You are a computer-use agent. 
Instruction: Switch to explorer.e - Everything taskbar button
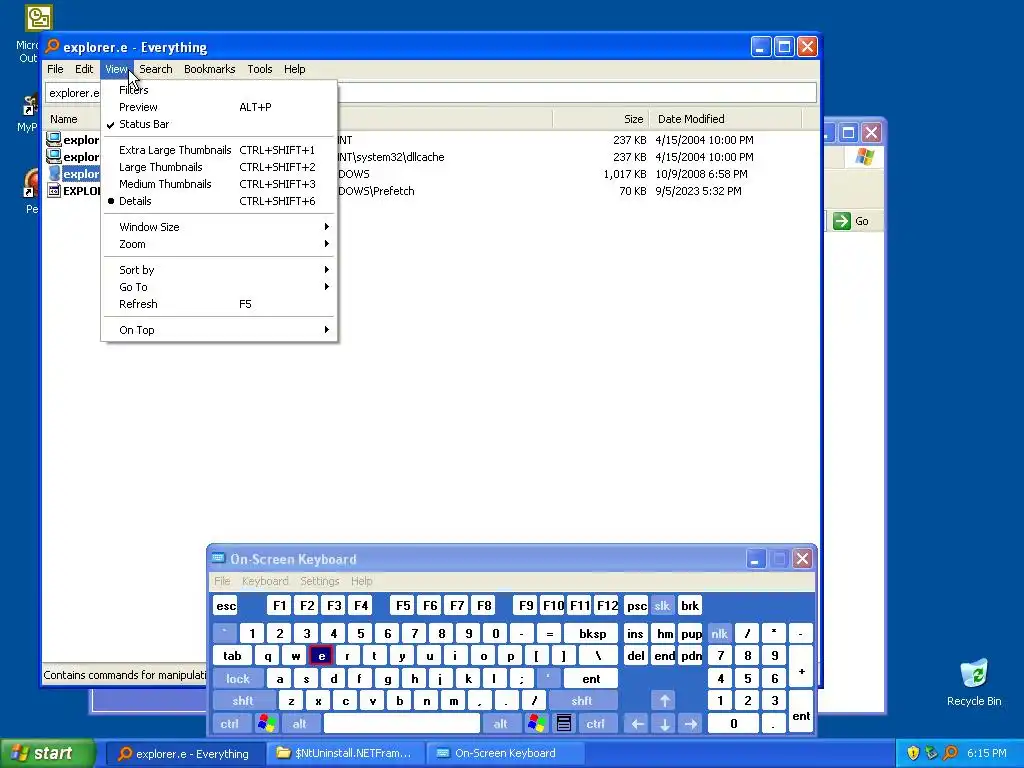click(184, 754)
